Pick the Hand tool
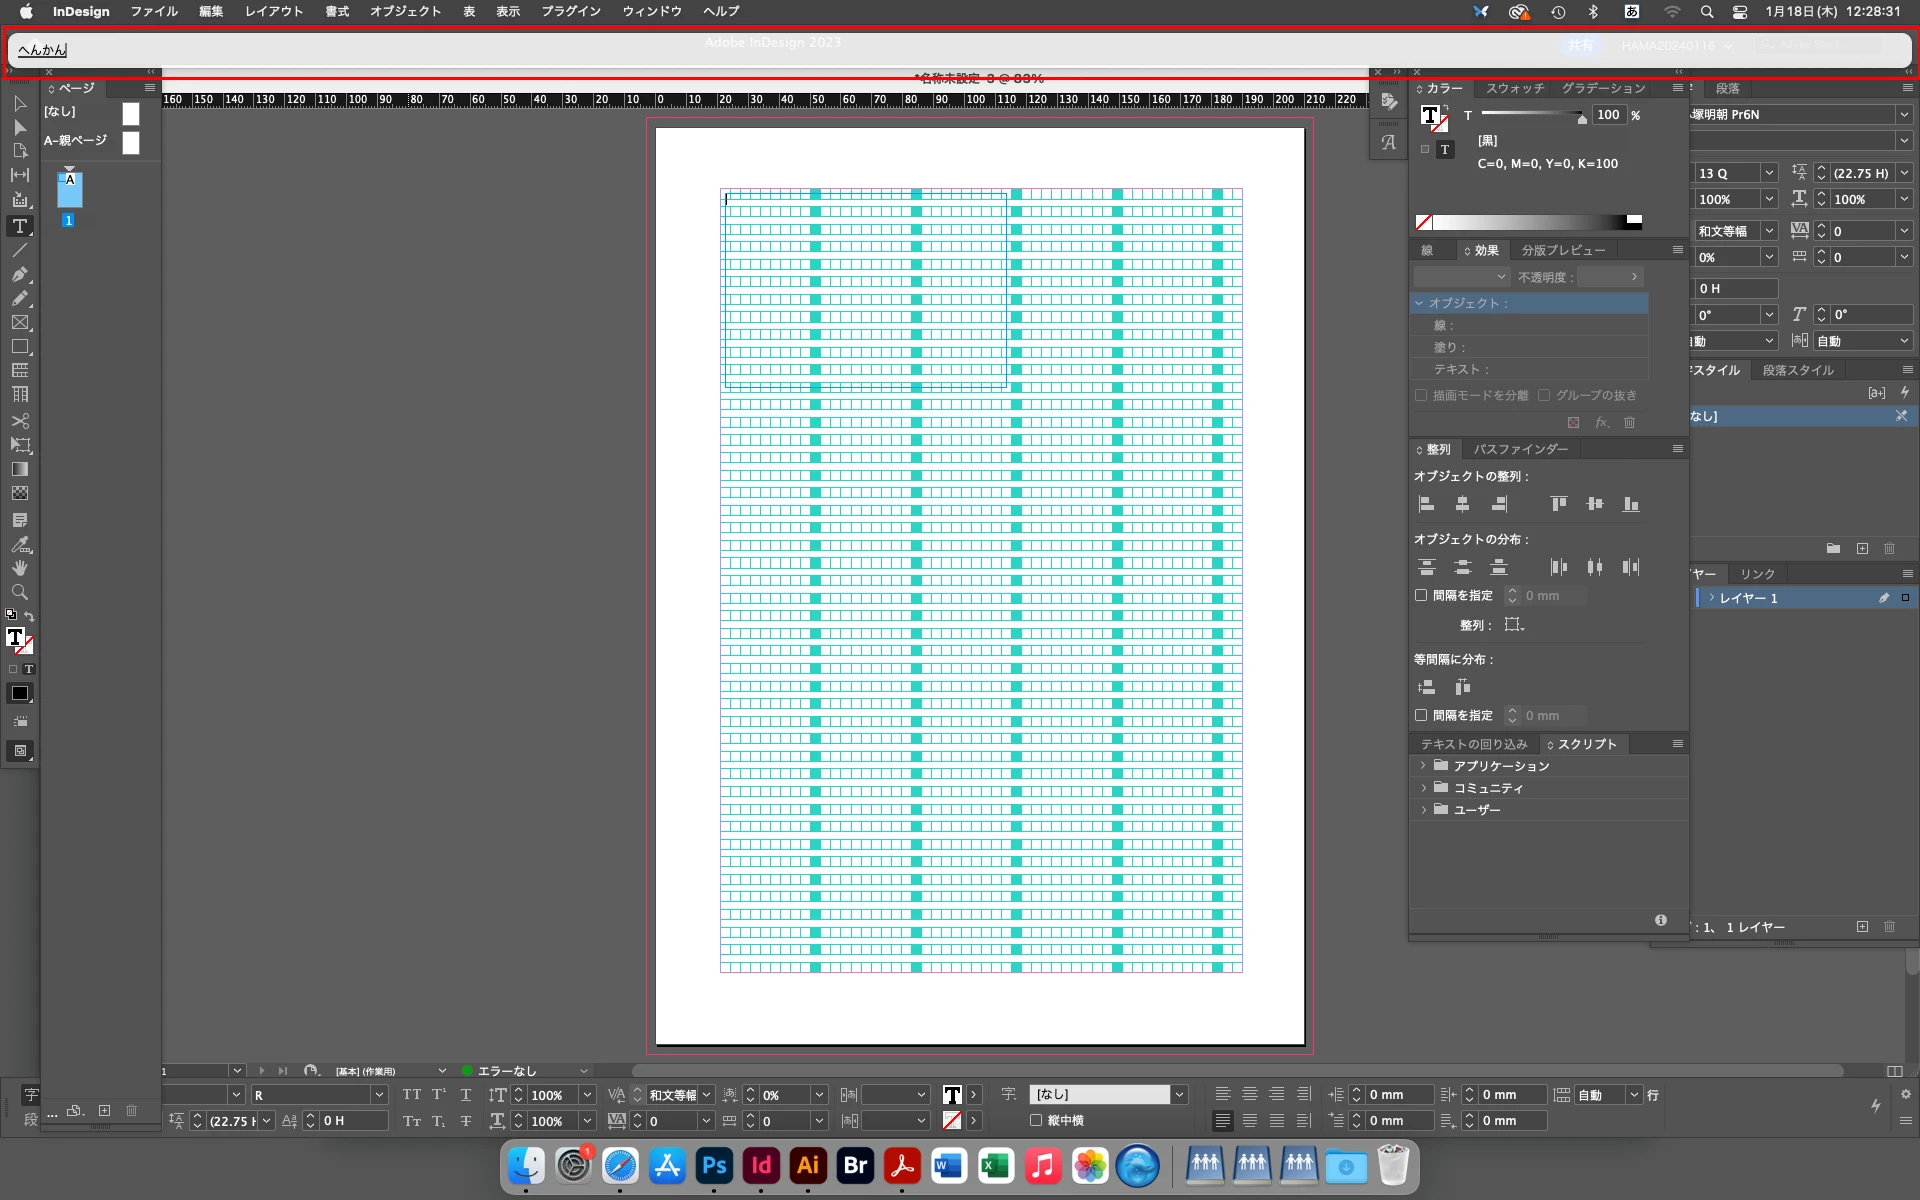This screenshot has width=1920, height=1200. pyautogui.click(x=19, y=568)
